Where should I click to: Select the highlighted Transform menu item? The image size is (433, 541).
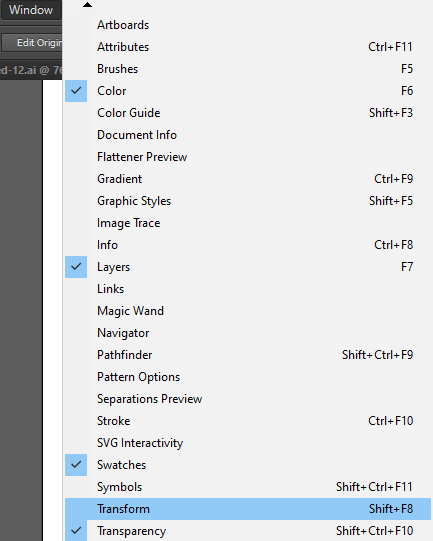point(248,509)
